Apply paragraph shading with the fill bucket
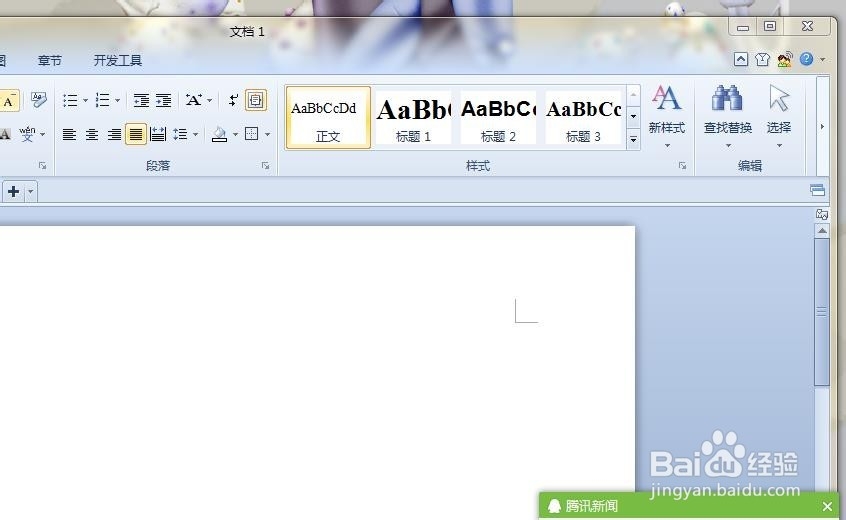 click(220, 134)
